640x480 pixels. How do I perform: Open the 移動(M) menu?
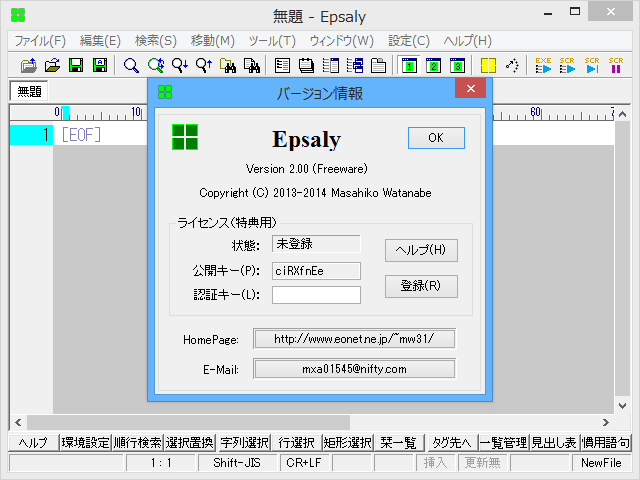[213, 41]
